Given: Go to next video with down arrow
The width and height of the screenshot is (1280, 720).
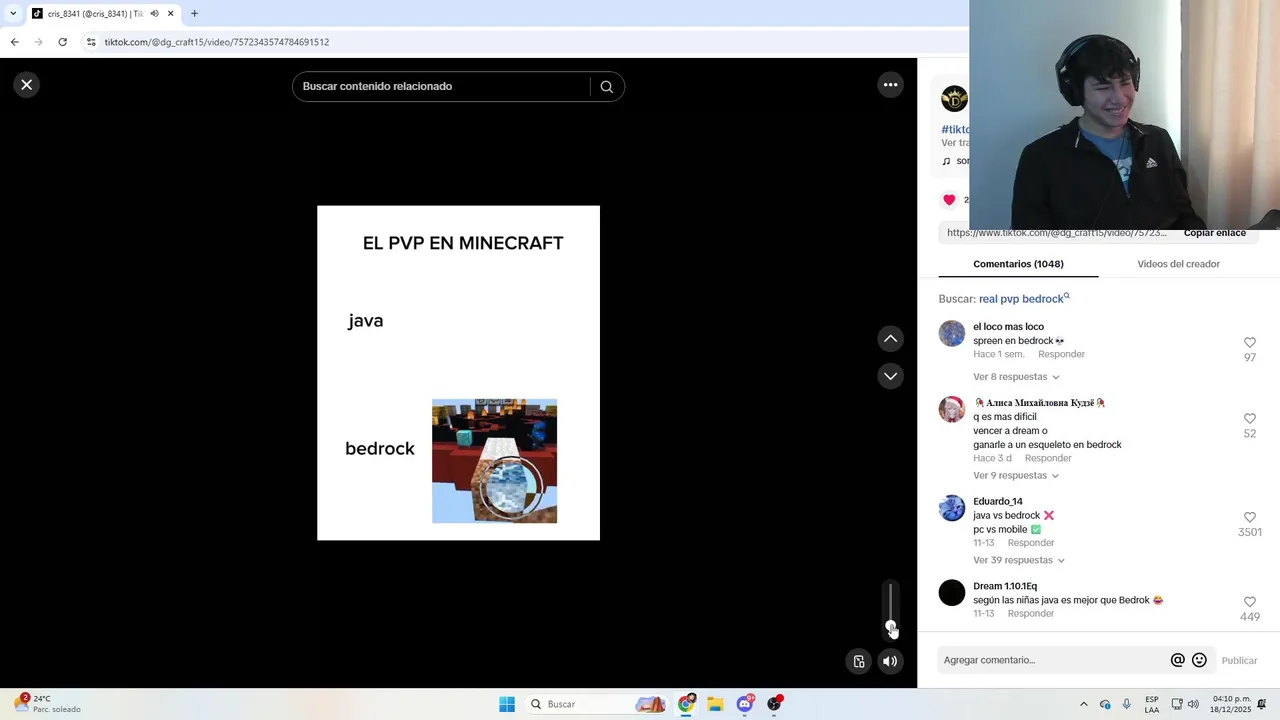Looking at the screenshot, I should point(890,376).
